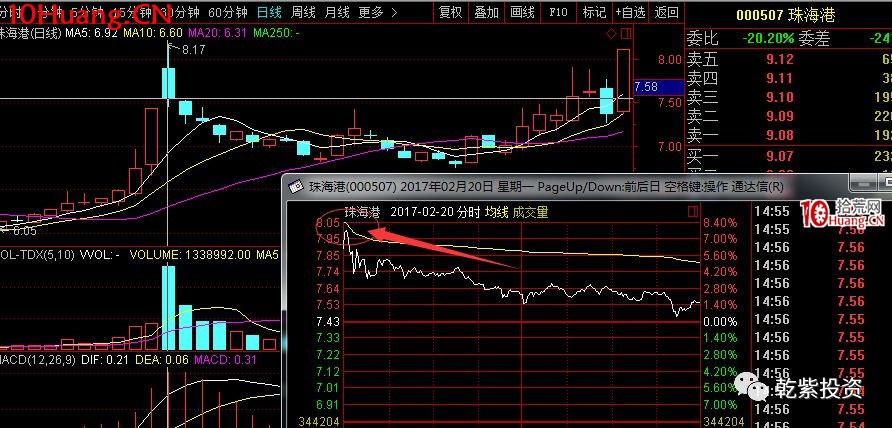Add stock via +自选 button
892x428 pixels.
coord(630,11)
